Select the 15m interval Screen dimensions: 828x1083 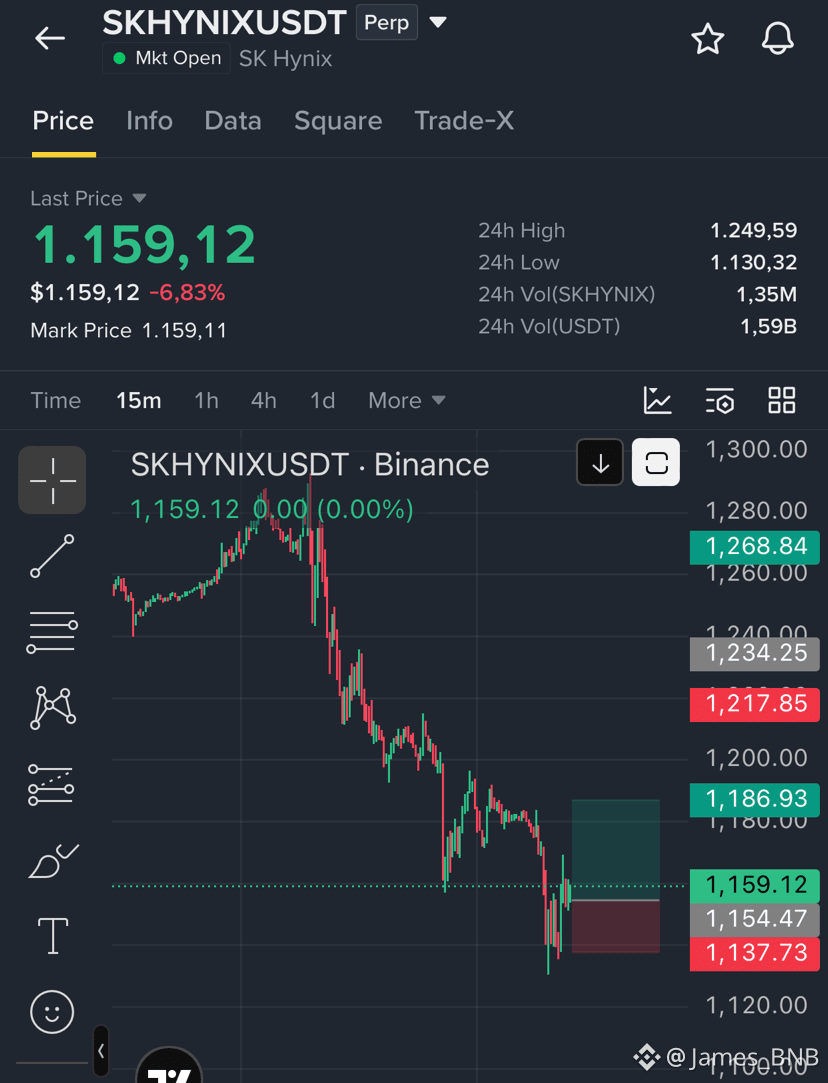coord(138,401)
